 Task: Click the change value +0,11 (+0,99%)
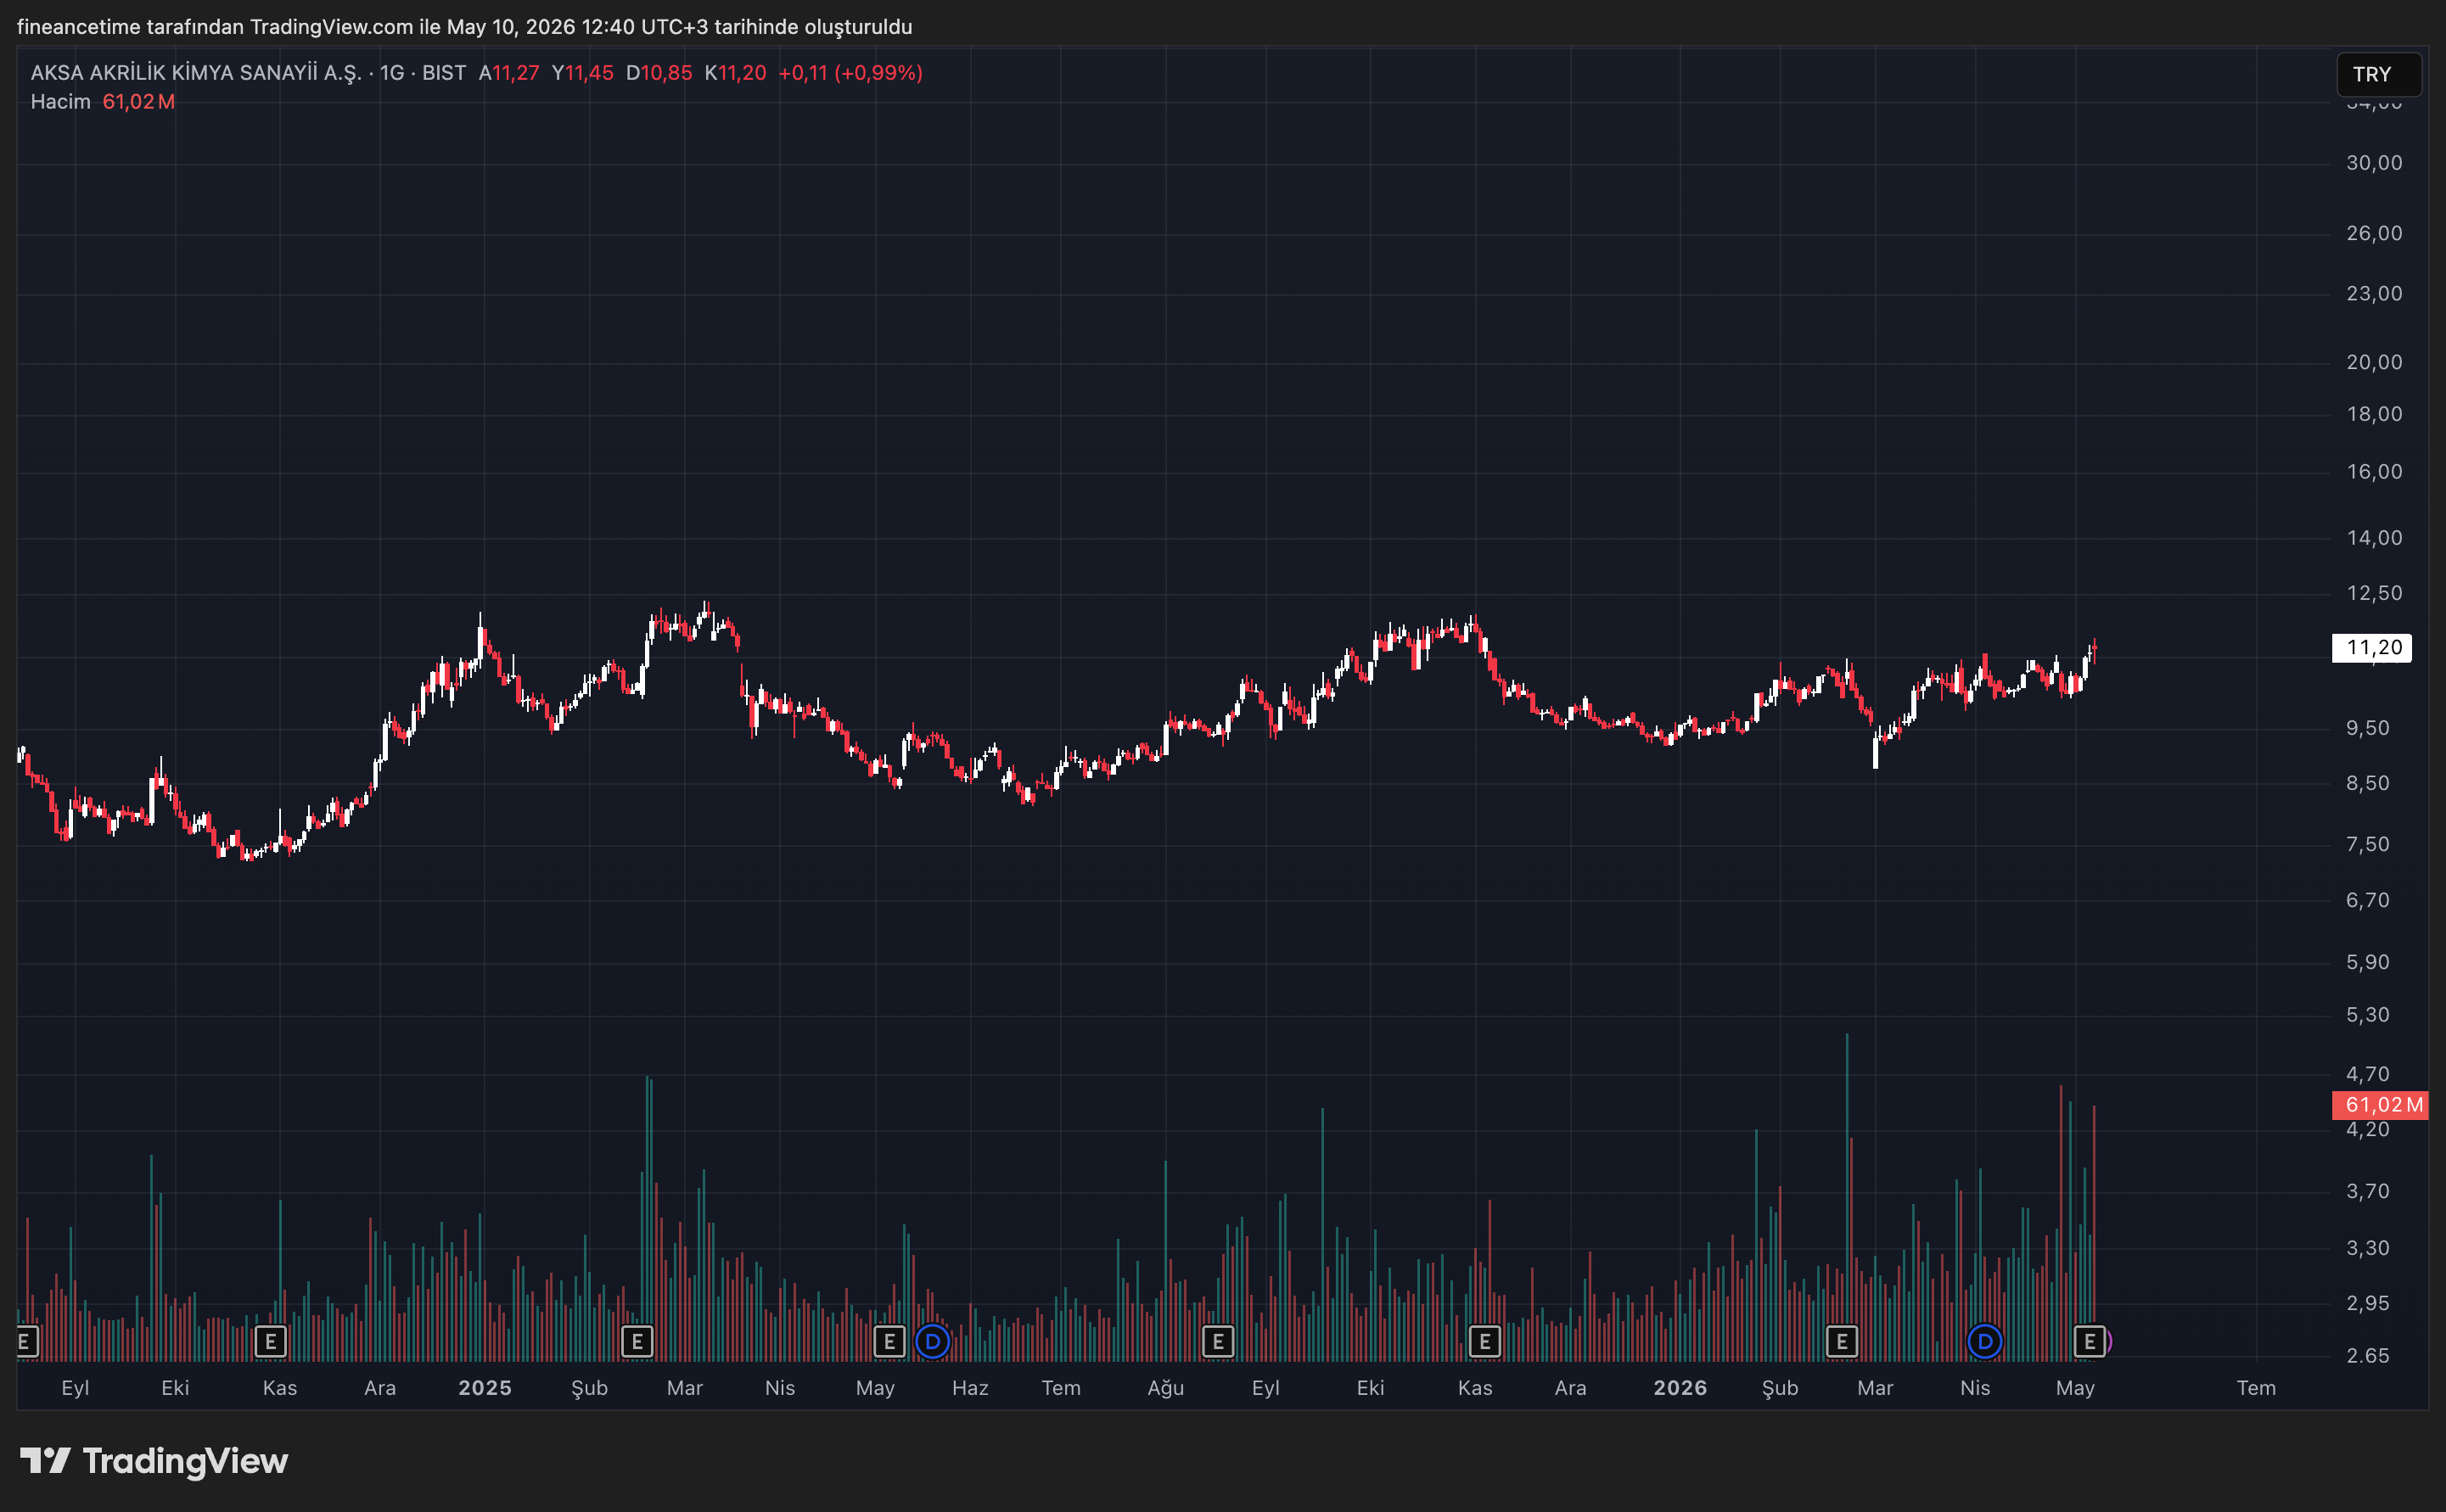click(850, 73)
